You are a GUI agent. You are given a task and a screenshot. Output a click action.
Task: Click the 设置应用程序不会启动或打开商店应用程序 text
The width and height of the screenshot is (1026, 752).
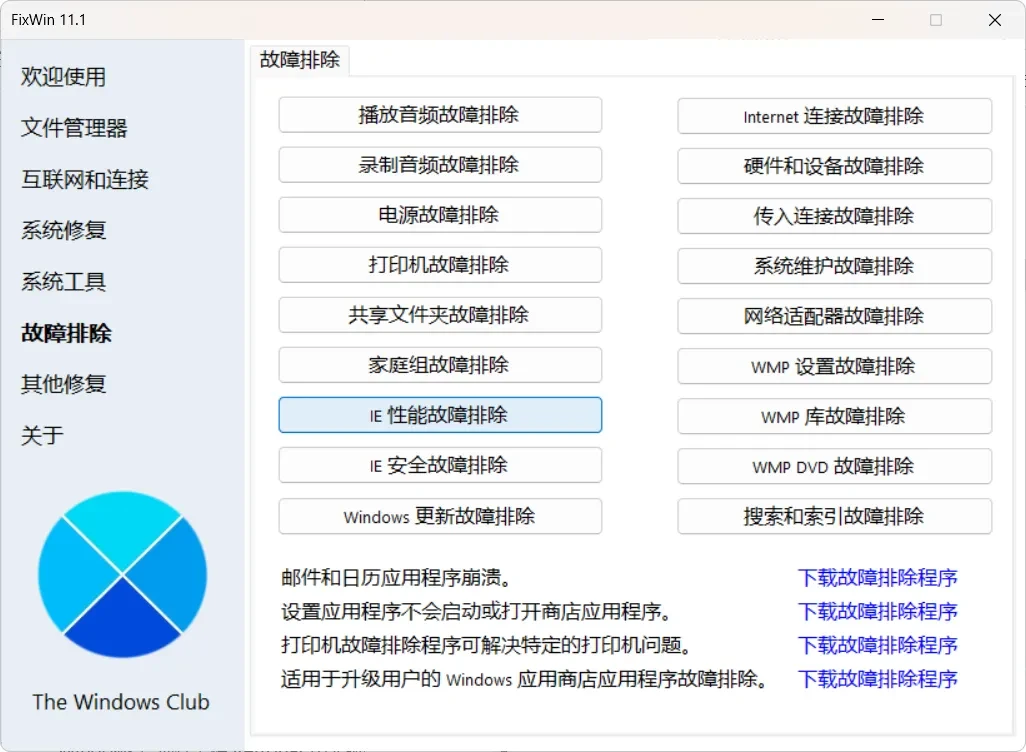coord(478,611)
